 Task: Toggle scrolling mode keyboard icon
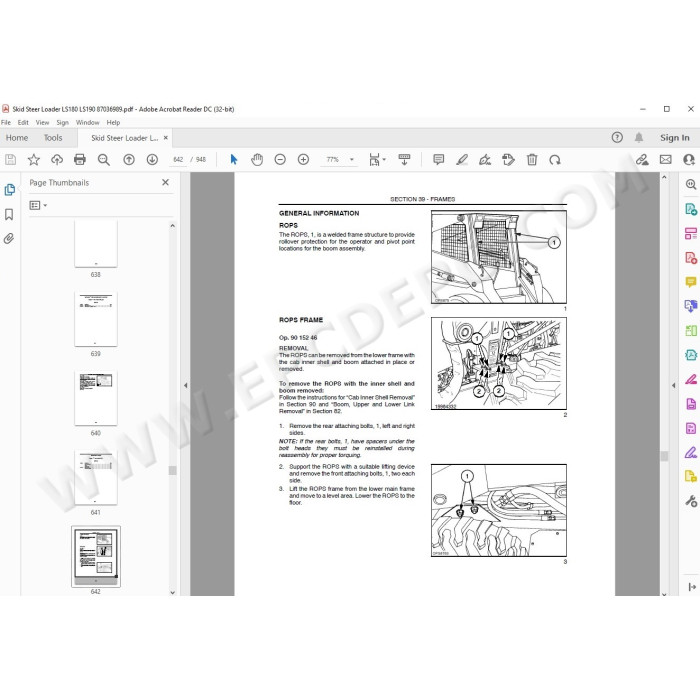click(x=404, y=159)
